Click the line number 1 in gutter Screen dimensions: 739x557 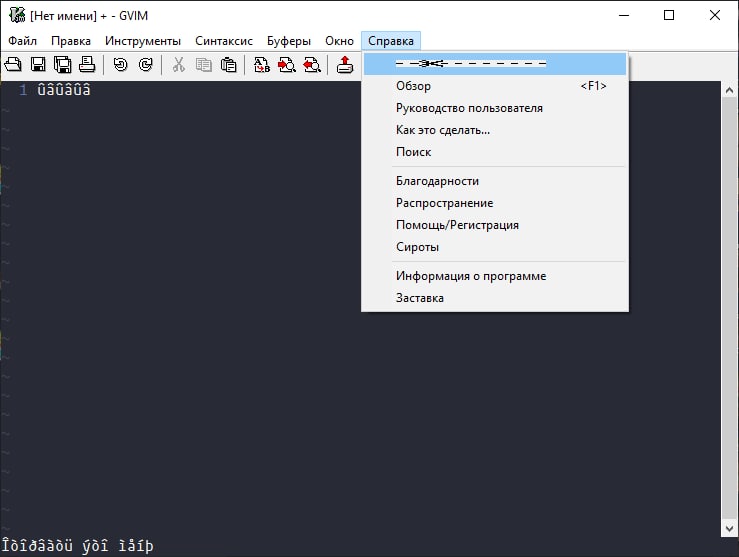tap(23, 90)
